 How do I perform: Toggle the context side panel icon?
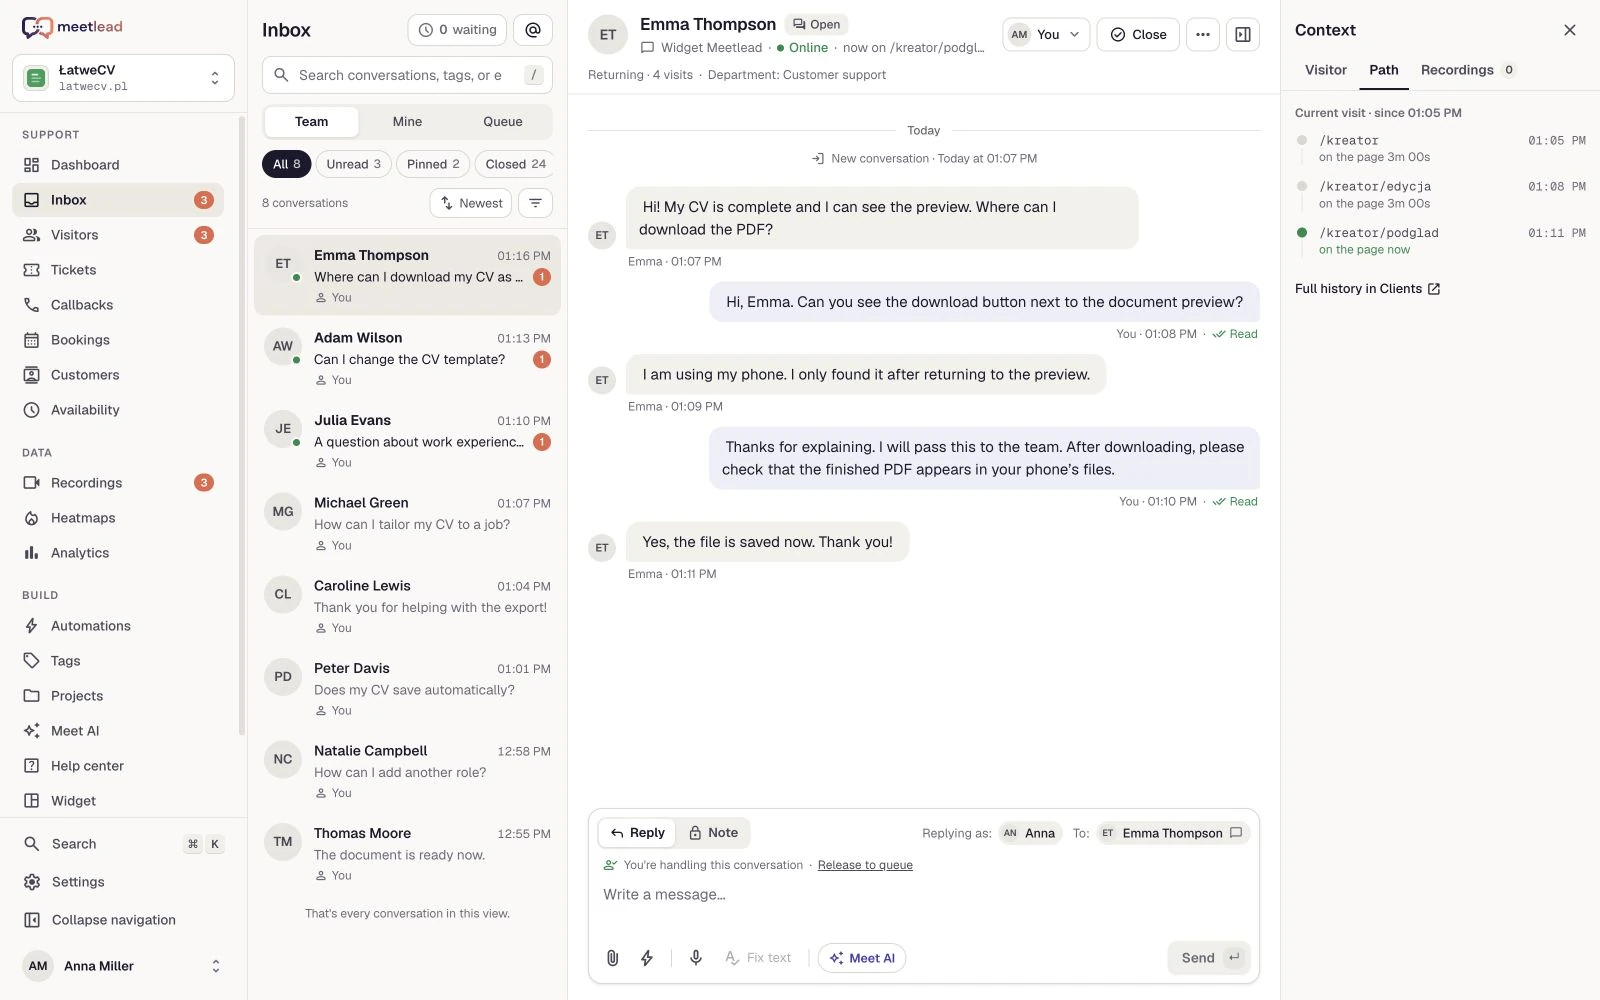click(x=1243, y=34)
